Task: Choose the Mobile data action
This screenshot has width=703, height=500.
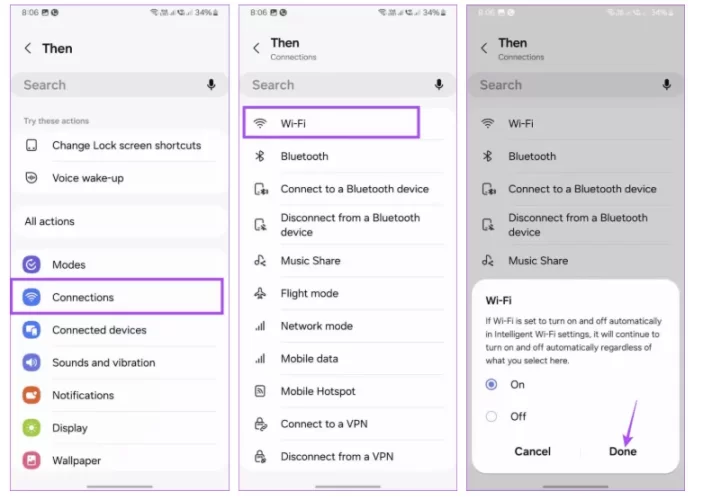Action: pos(309,359)
